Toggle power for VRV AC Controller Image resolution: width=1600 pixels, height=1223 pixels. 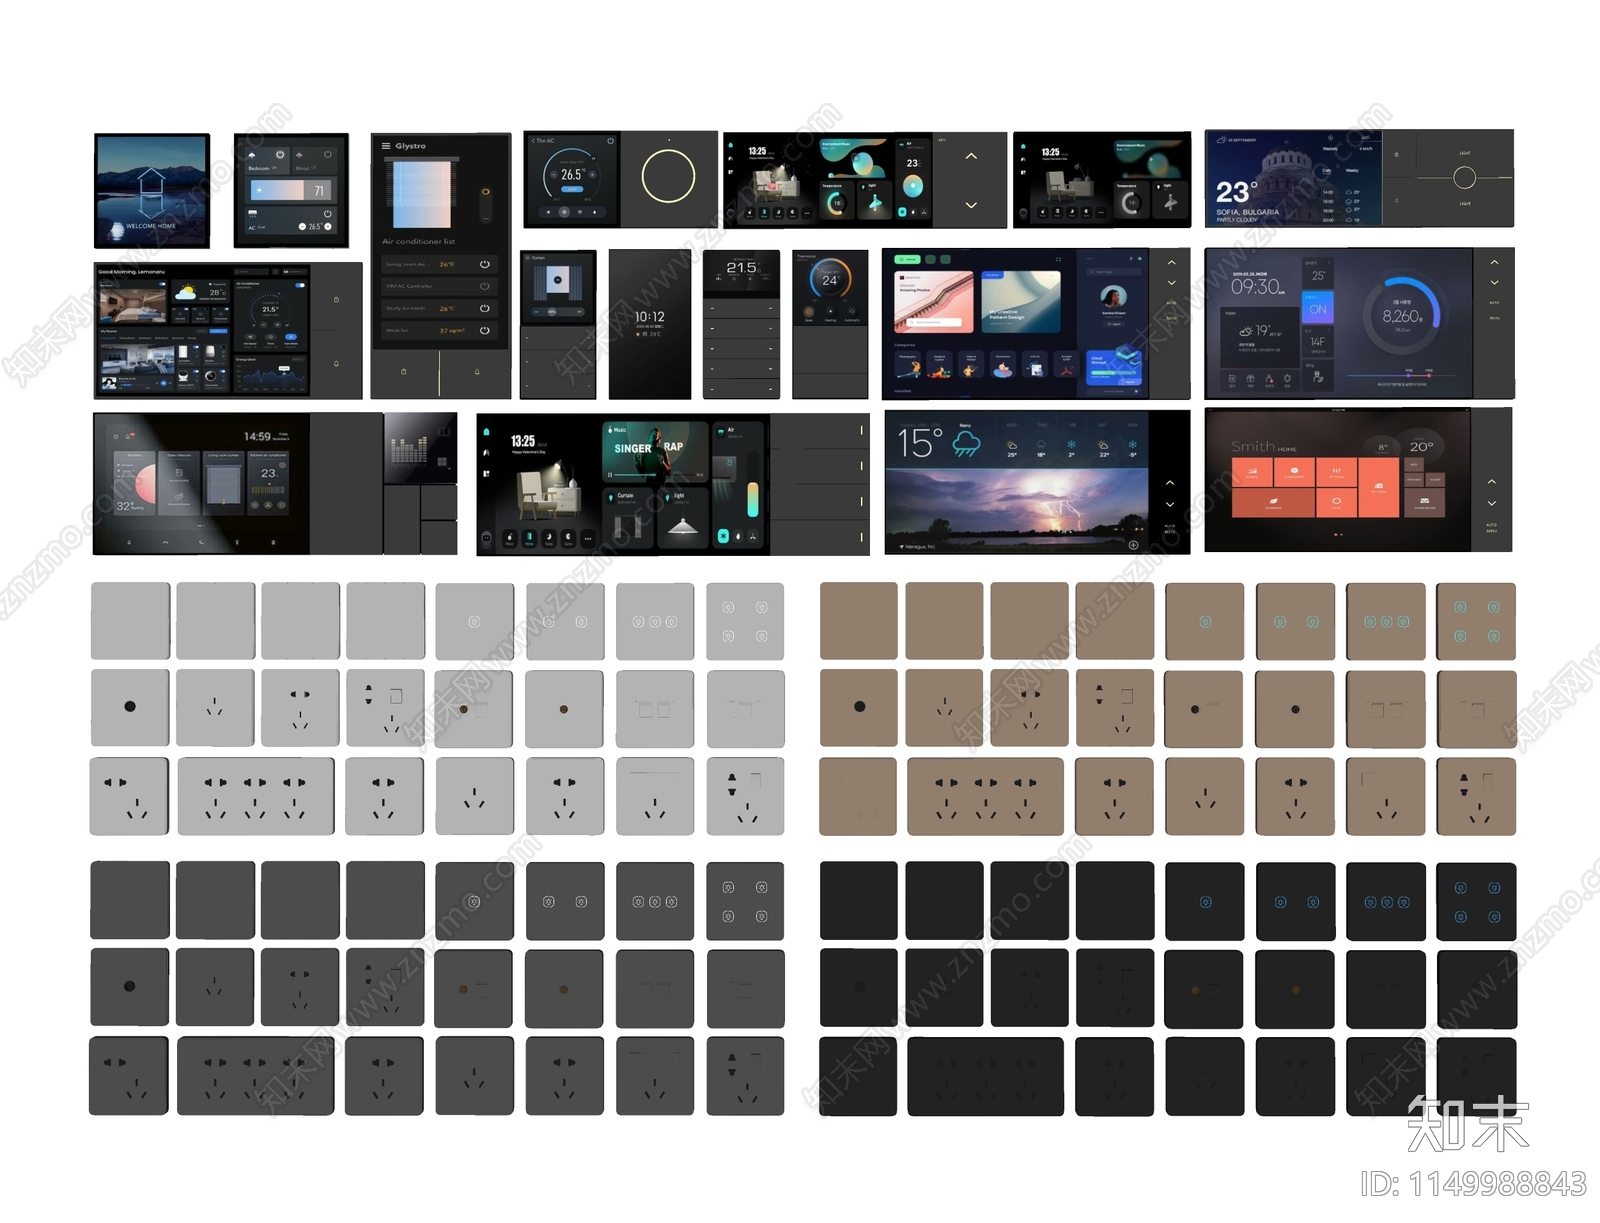[x=484, y=286]
